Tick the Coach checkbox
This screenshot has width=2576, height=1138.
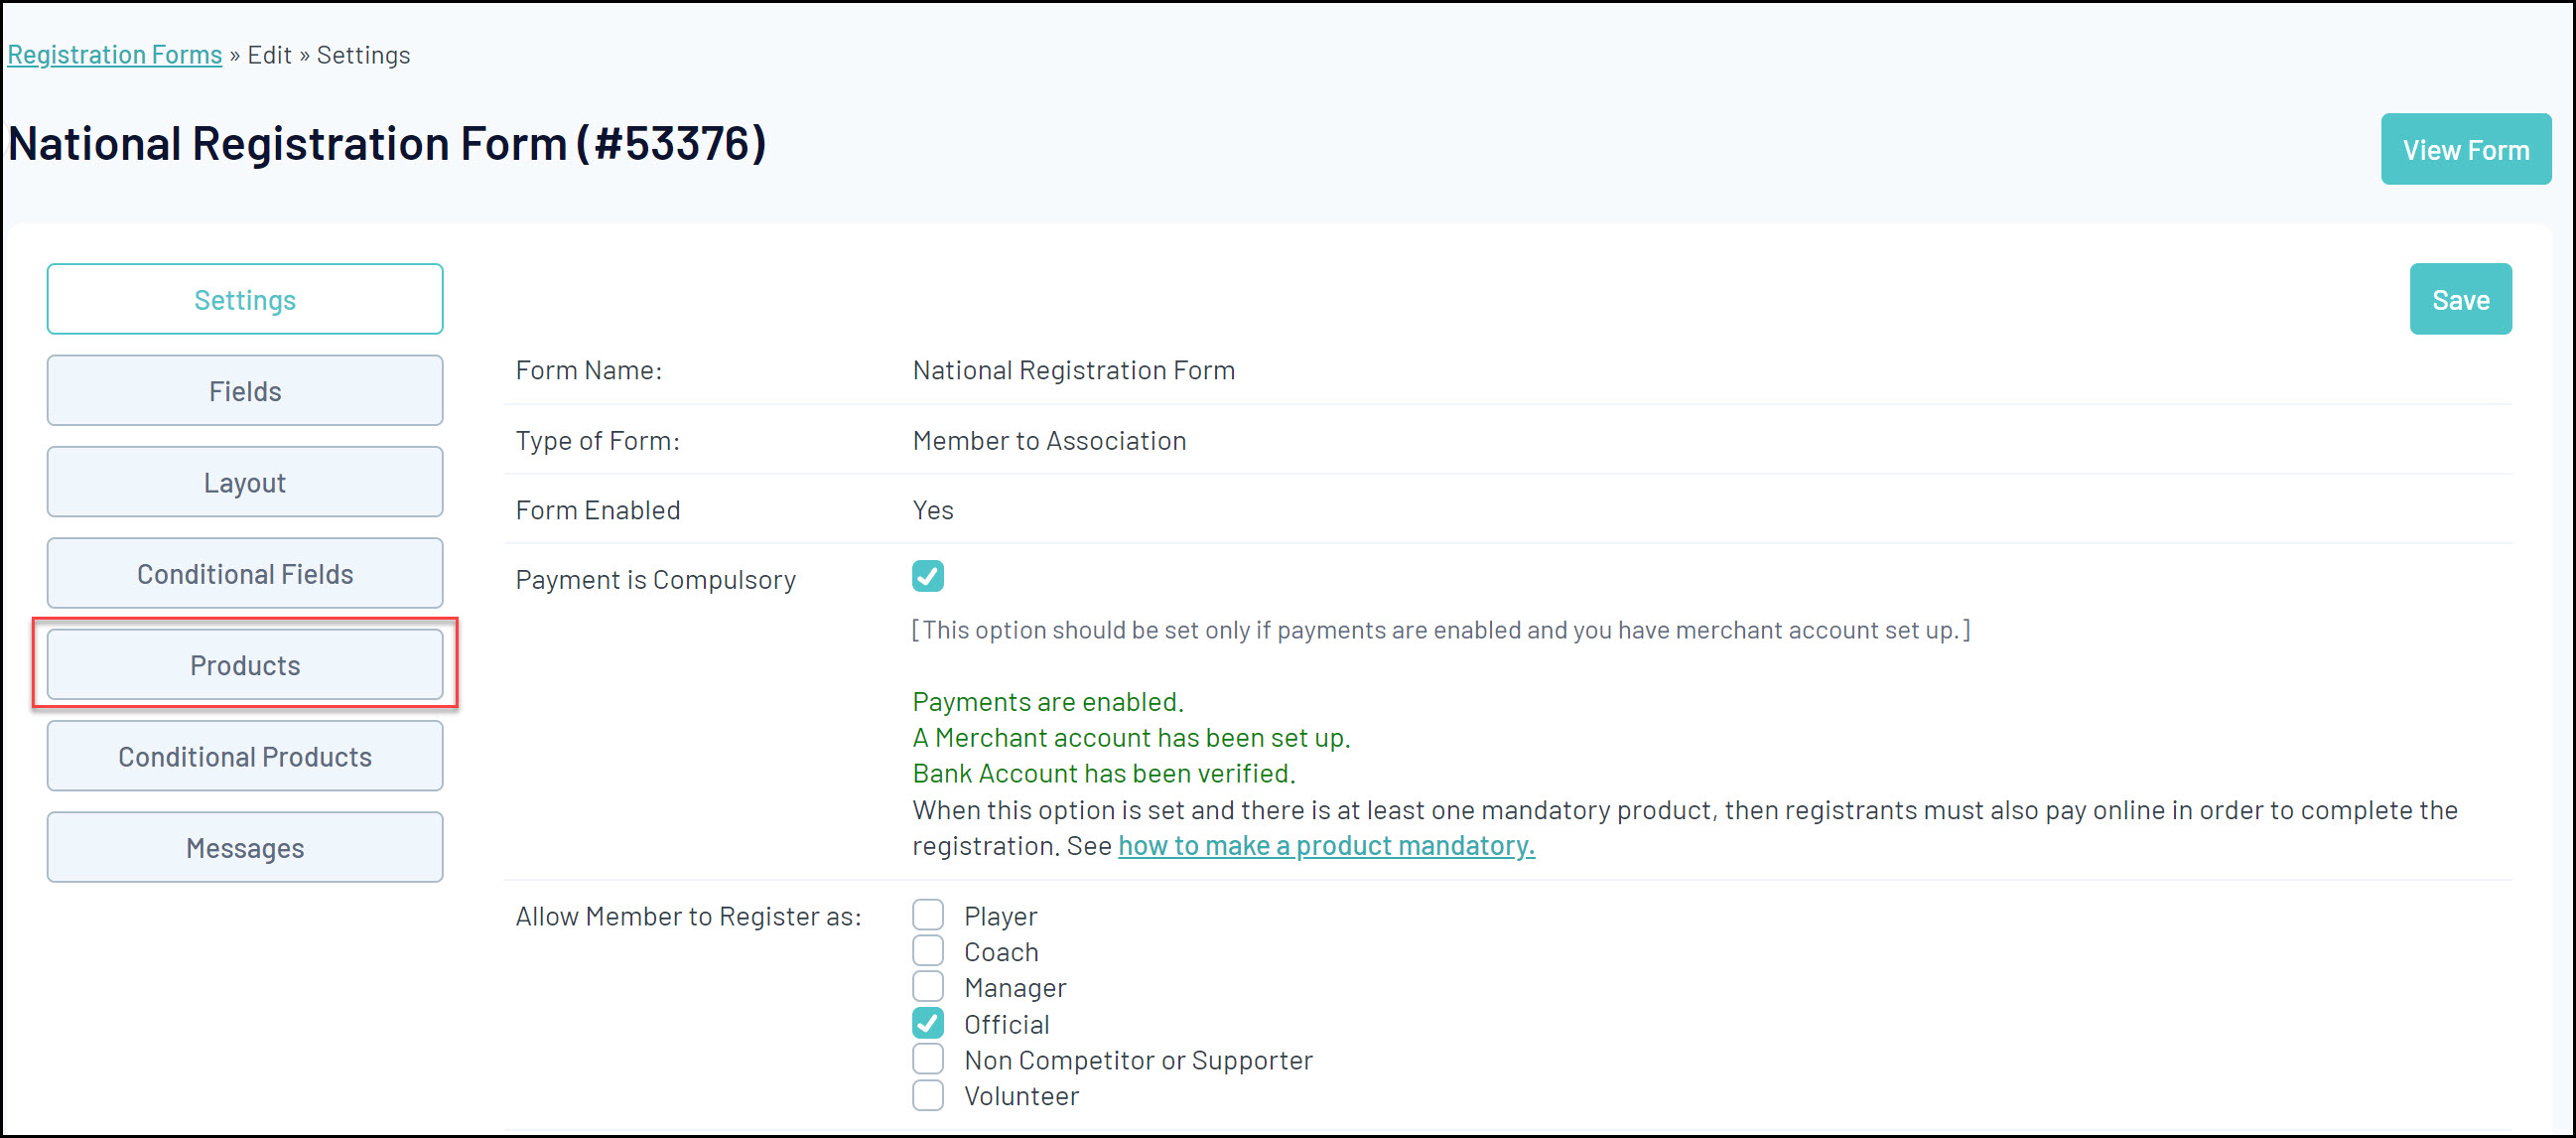(927, 951)
